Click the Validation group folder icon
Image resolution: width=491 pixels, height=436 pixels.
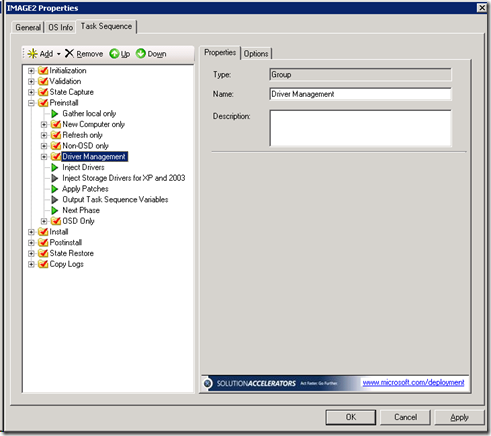43,81
